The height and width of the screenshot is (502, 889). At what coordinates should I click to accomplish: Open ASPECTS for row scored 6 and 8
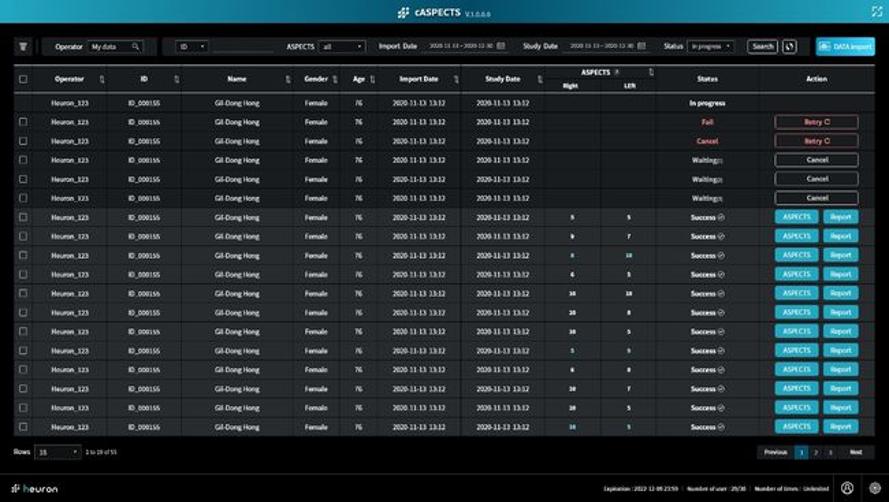click(797, 369)
